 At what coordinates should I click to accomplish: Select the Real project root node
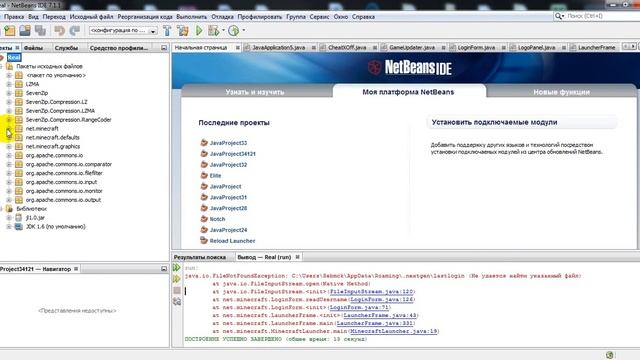(13, 58)
